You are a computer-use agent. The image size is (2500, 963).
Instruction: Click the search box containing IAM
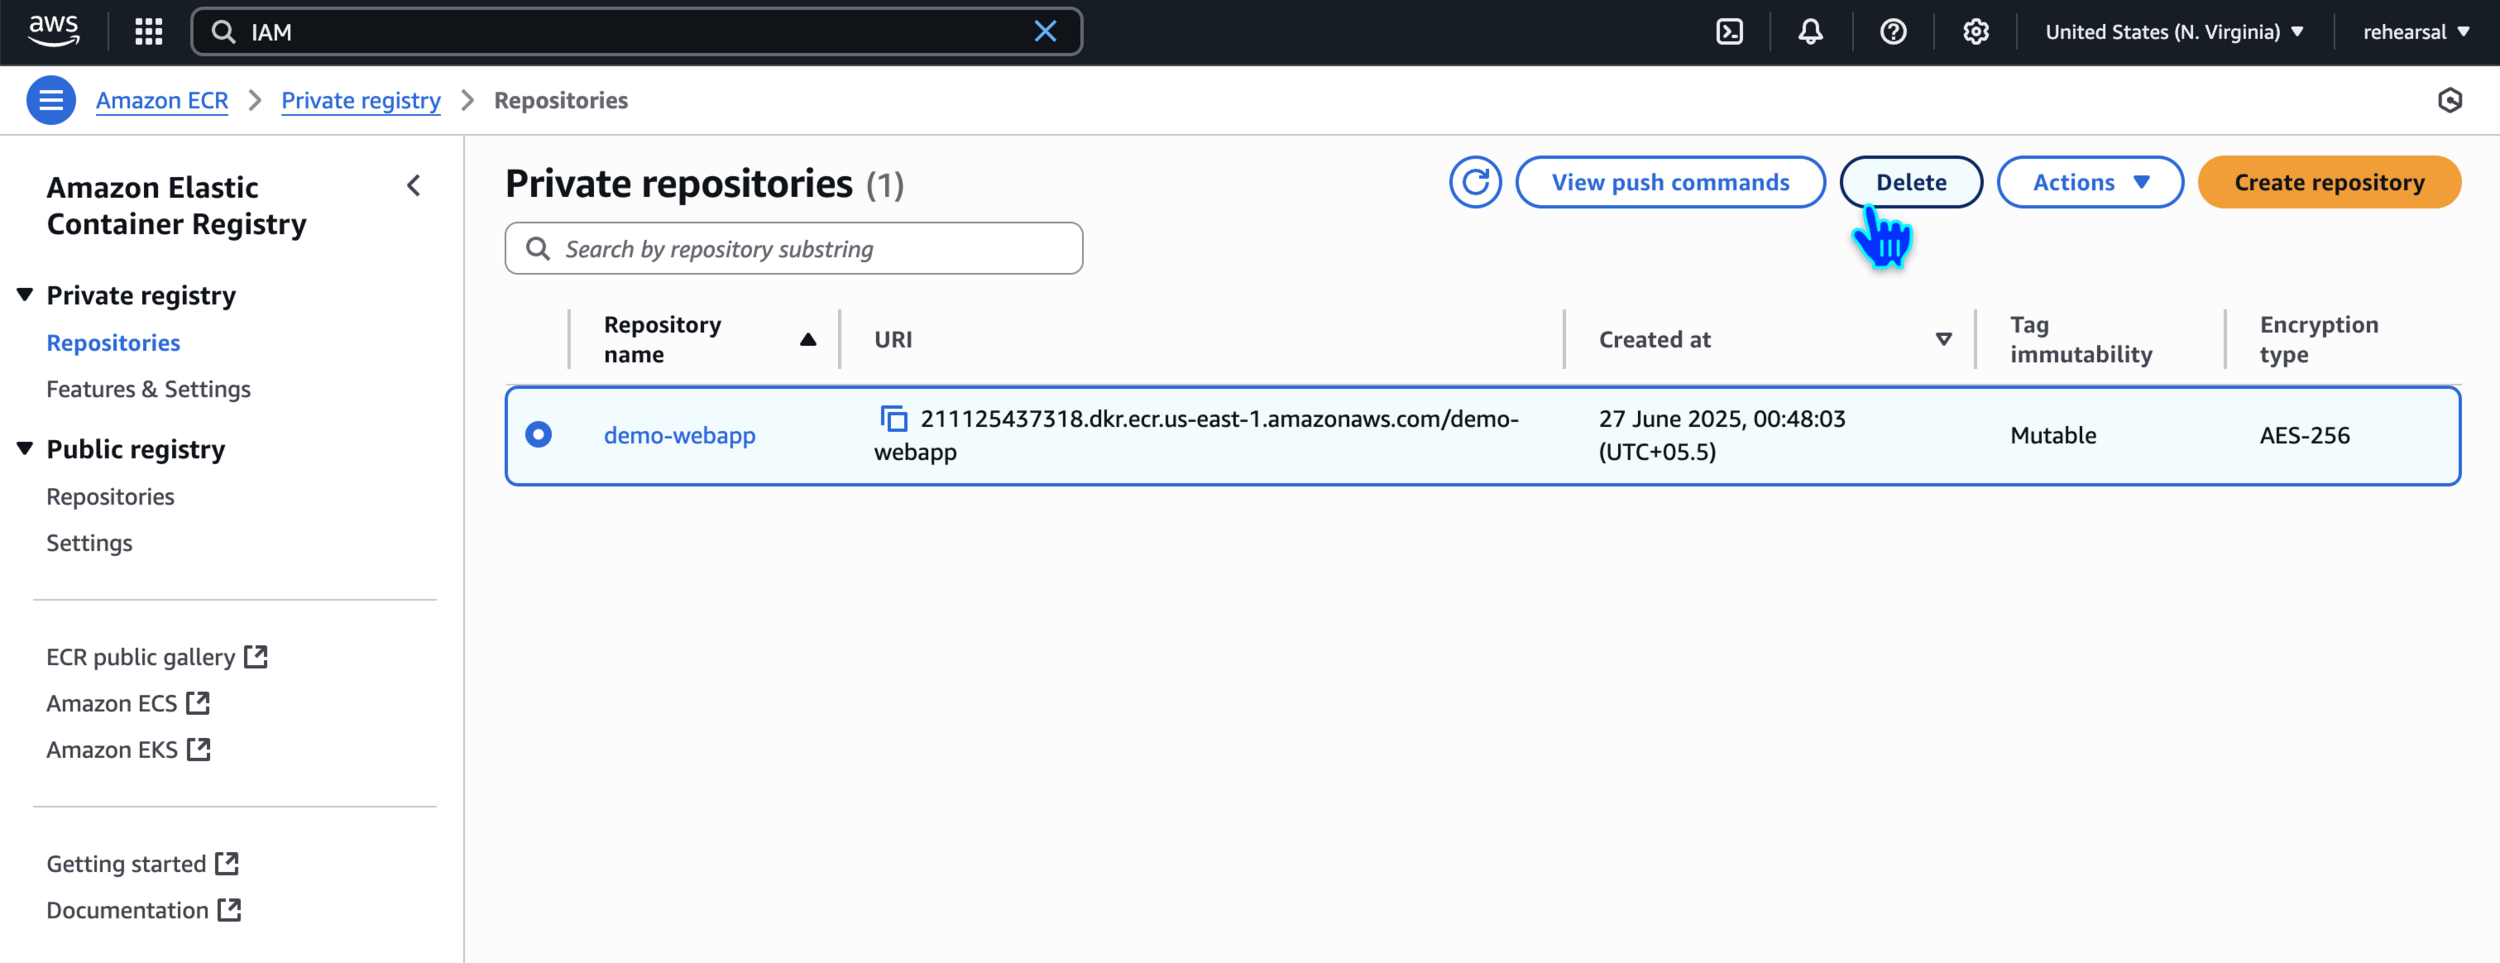636,32
